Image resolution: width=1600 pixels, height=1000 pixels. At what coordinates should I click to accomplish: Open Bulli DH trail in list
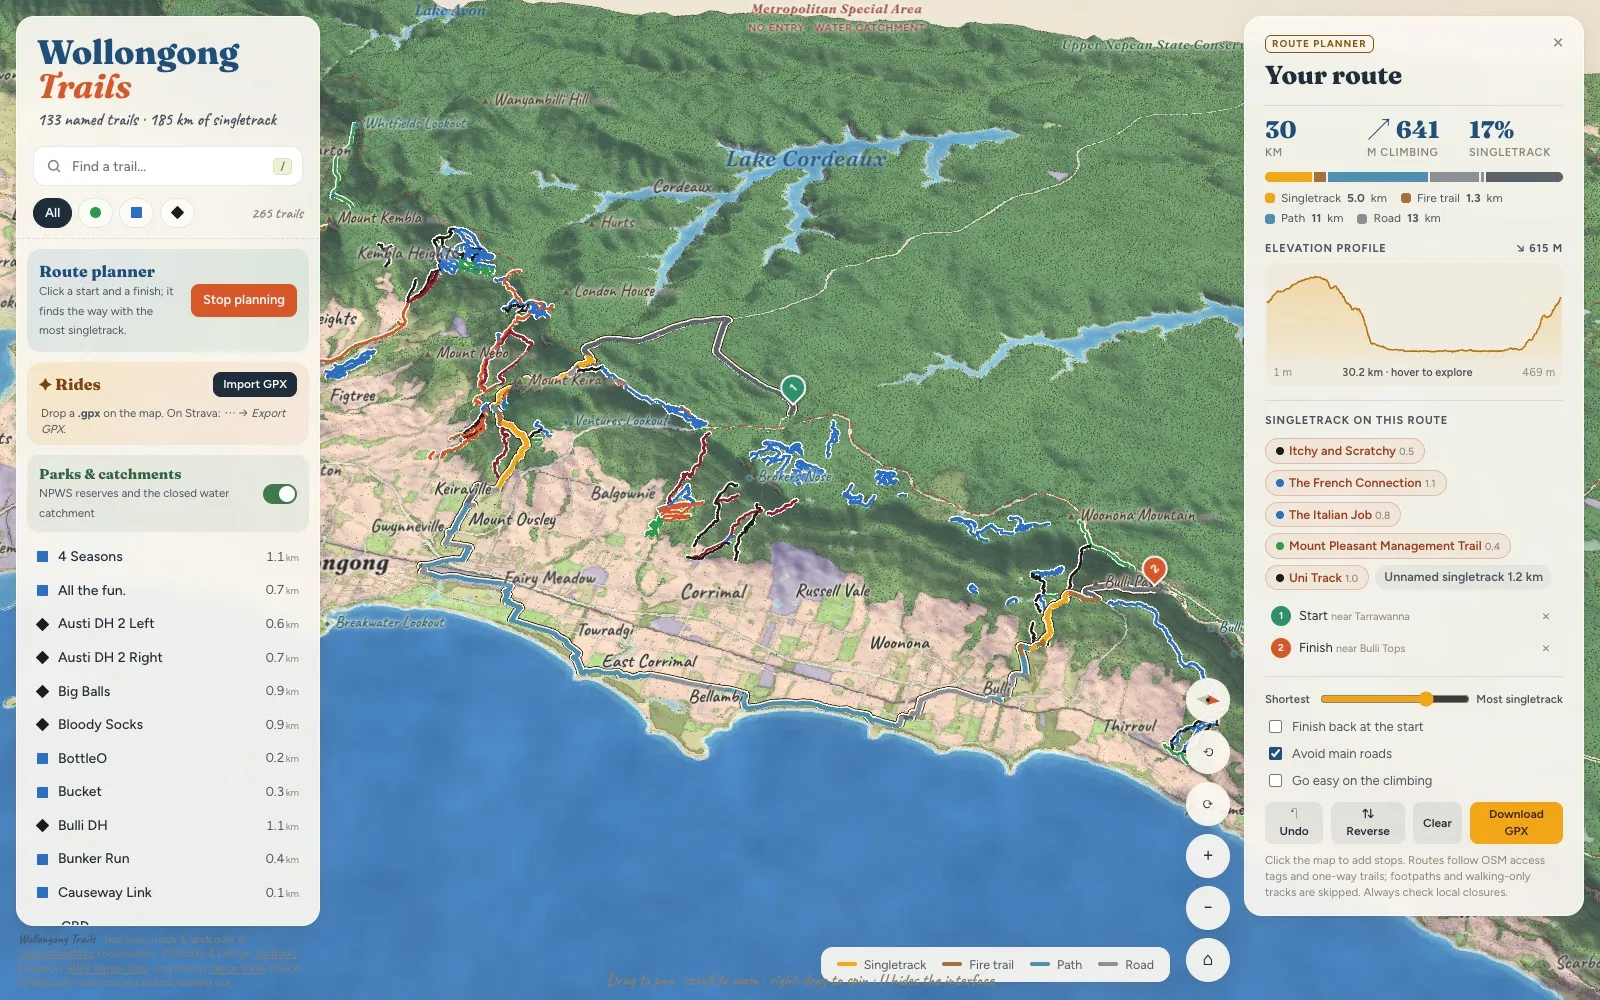coord(168,826)
